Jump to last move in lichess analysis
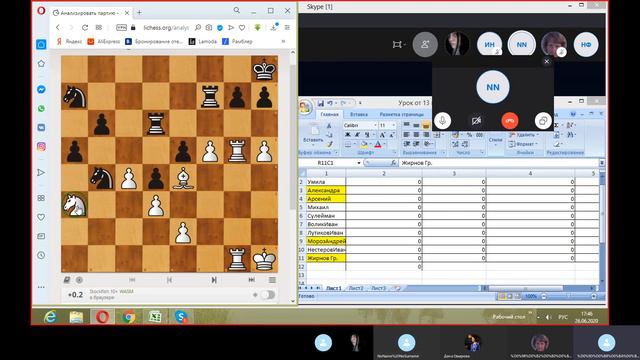 pos(251,280)
